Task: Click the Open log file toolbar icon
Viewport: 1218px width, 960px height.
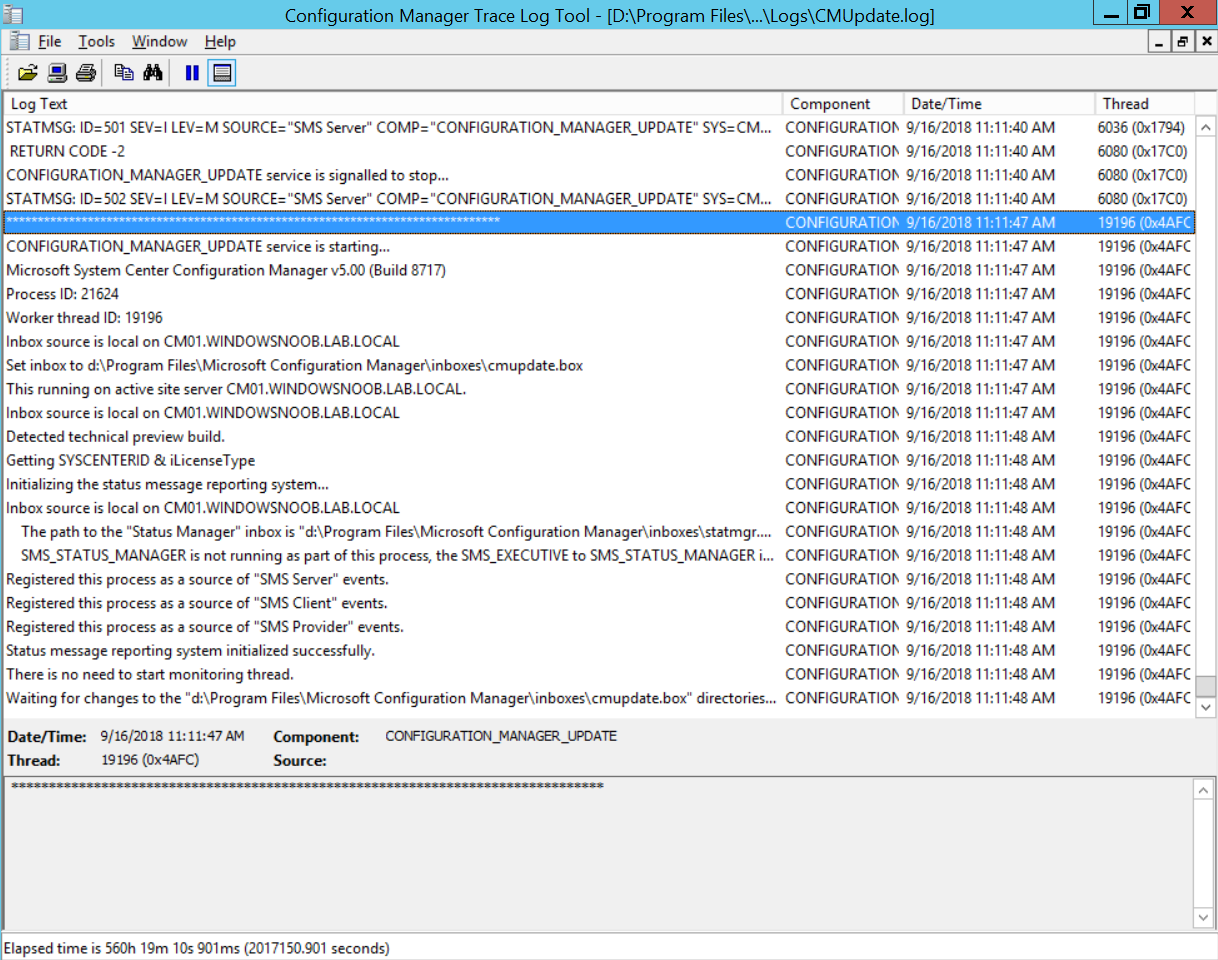Action: (27, 72)
